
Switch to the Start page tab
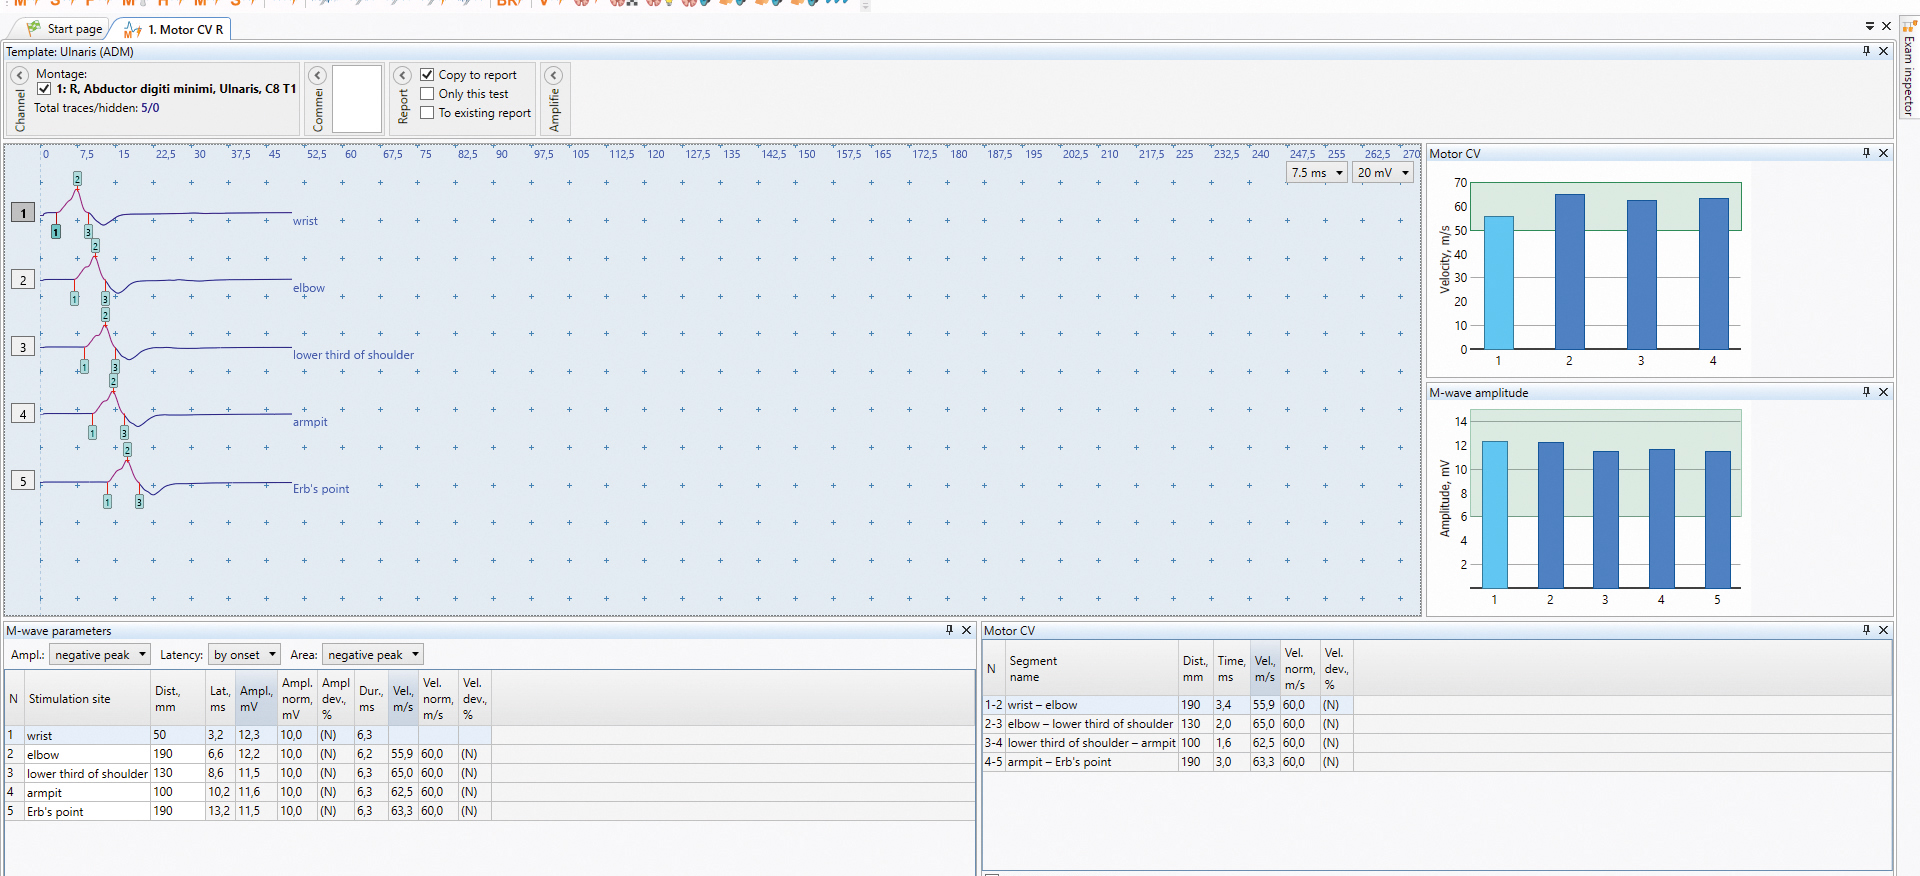pyautogui.click(x=65, y=29)
